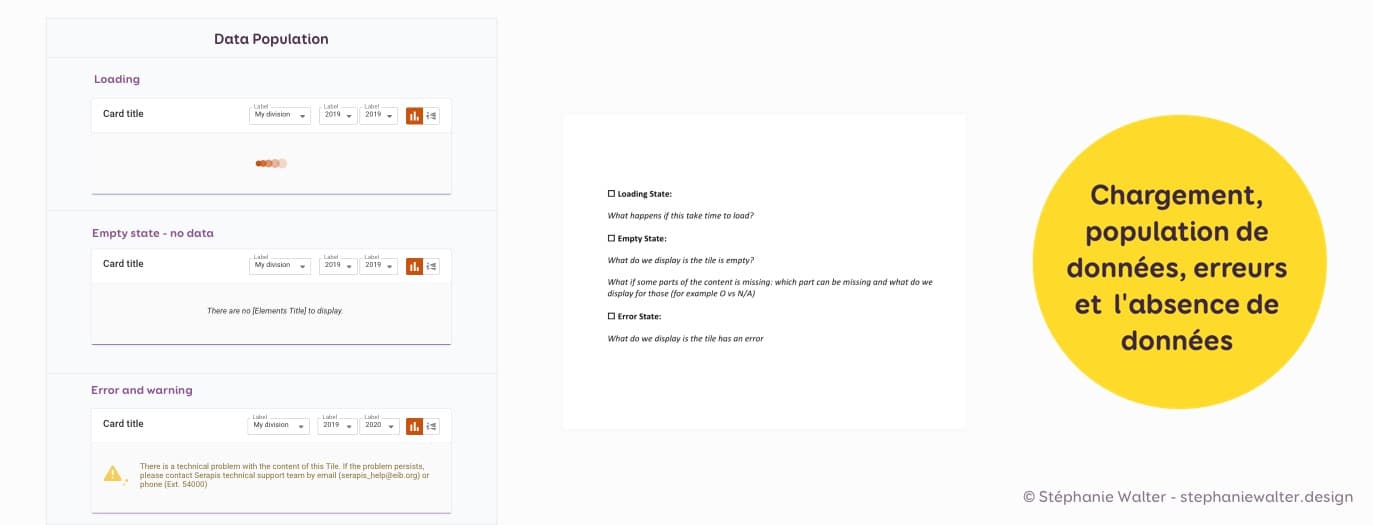Click the orange loading dots indicator

[x=271, y=163]
